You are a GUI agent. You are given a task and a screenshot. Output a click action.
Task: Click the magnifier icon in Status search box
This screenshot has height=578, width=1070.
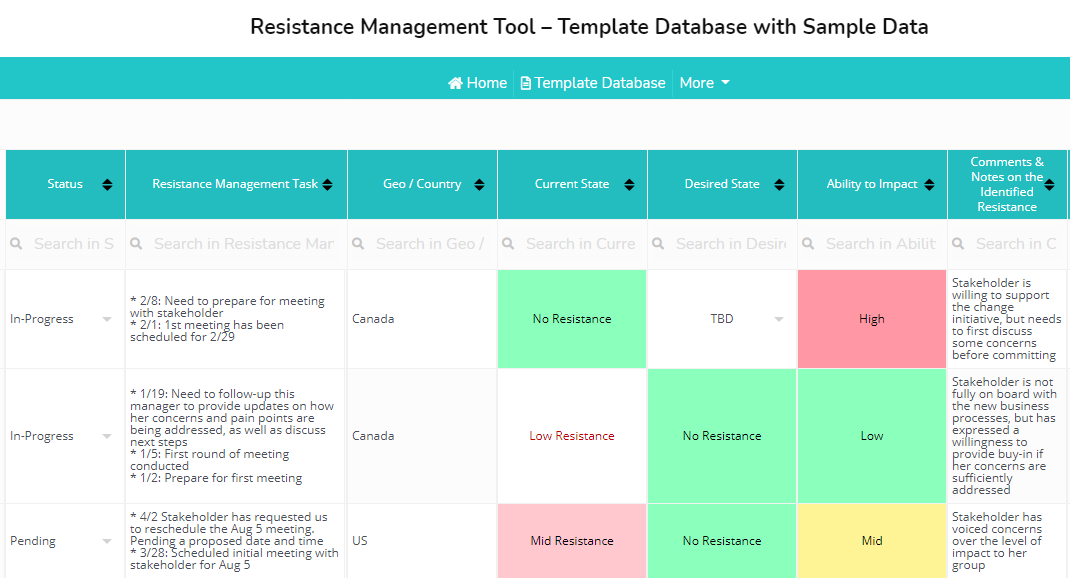click(x=17, y=243)
